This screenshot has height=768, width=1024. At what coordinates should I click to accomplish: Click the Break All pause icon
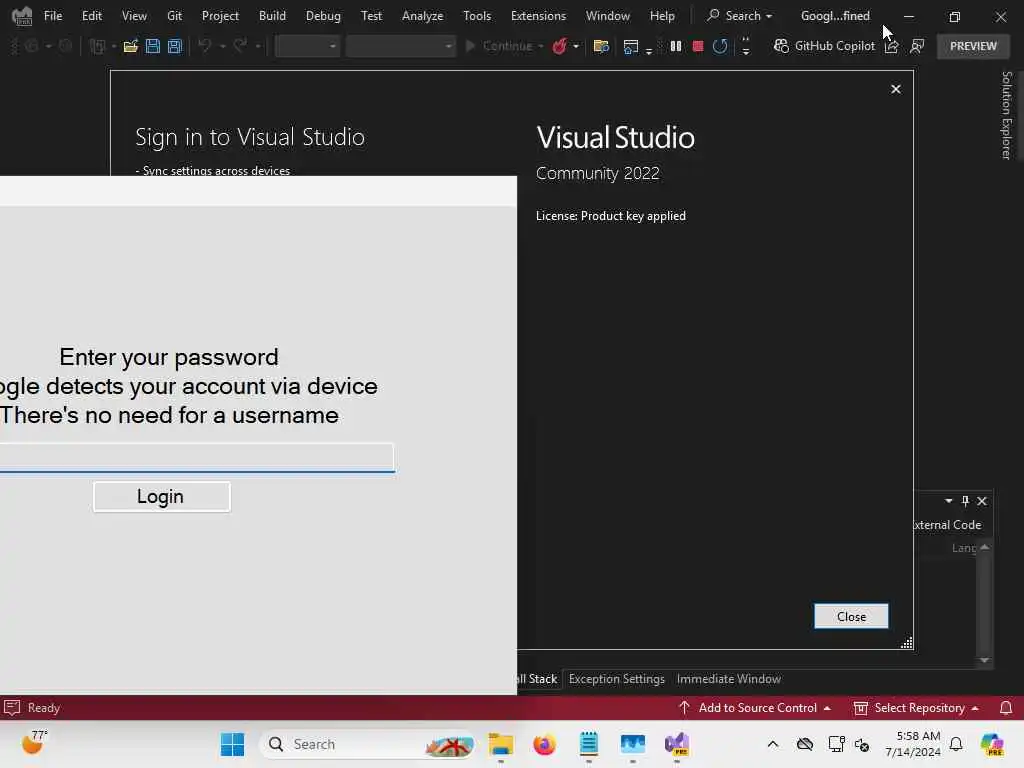[x=676, y=46]
